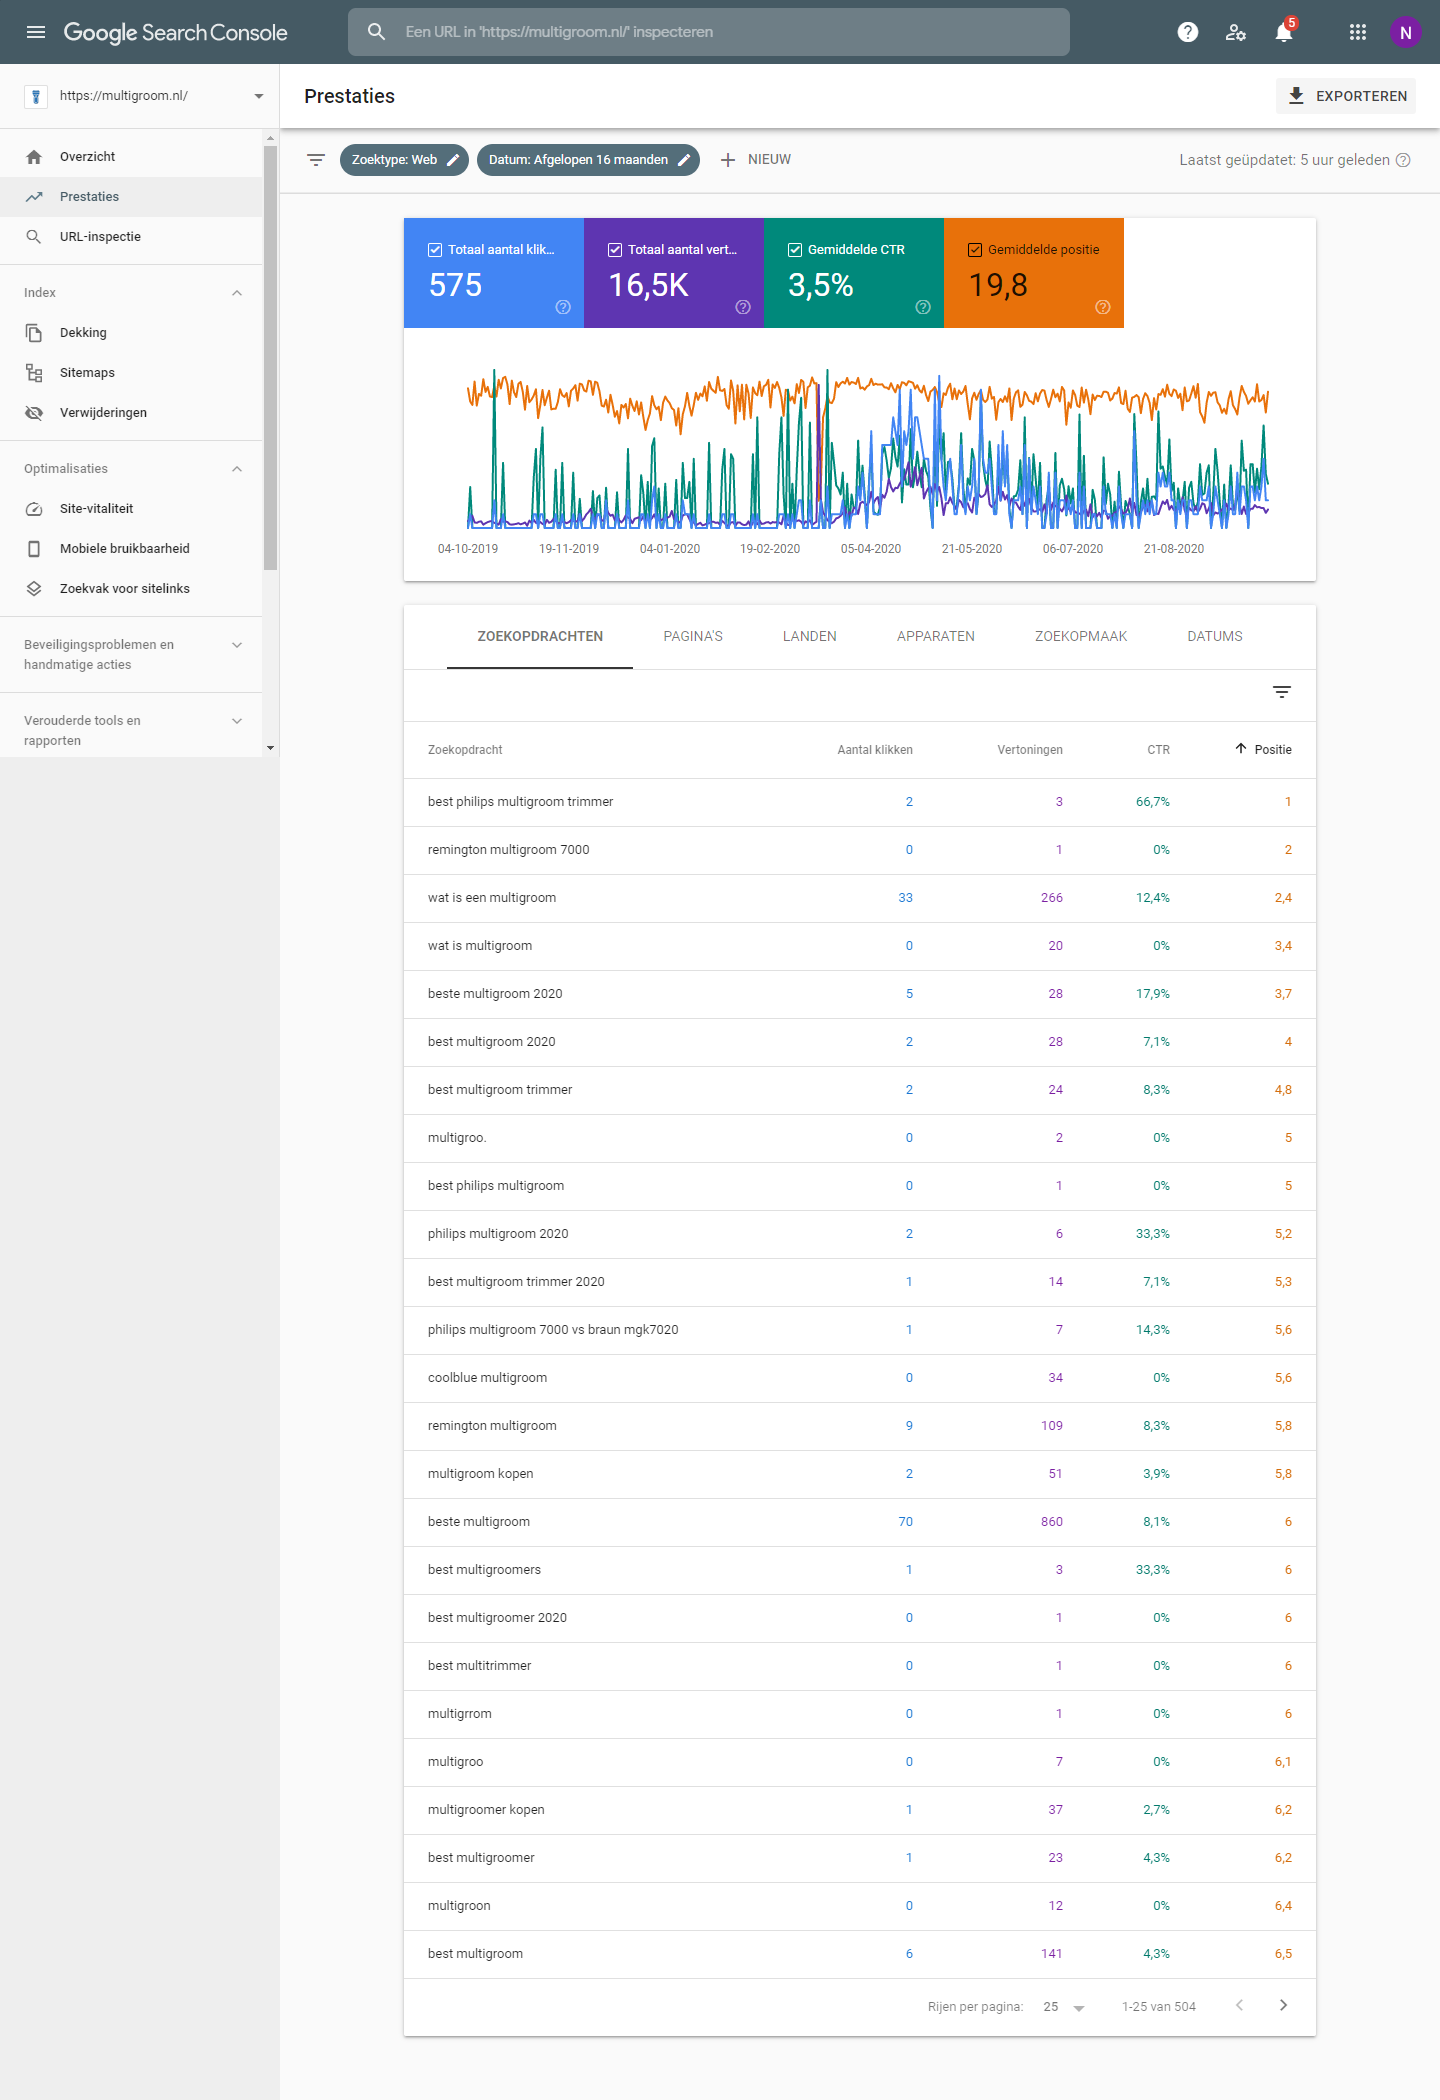Toggle Totaal aantal klikken checkbox
The image size is (1440, 2100).
pyautogui.click(x=435, y=250)
